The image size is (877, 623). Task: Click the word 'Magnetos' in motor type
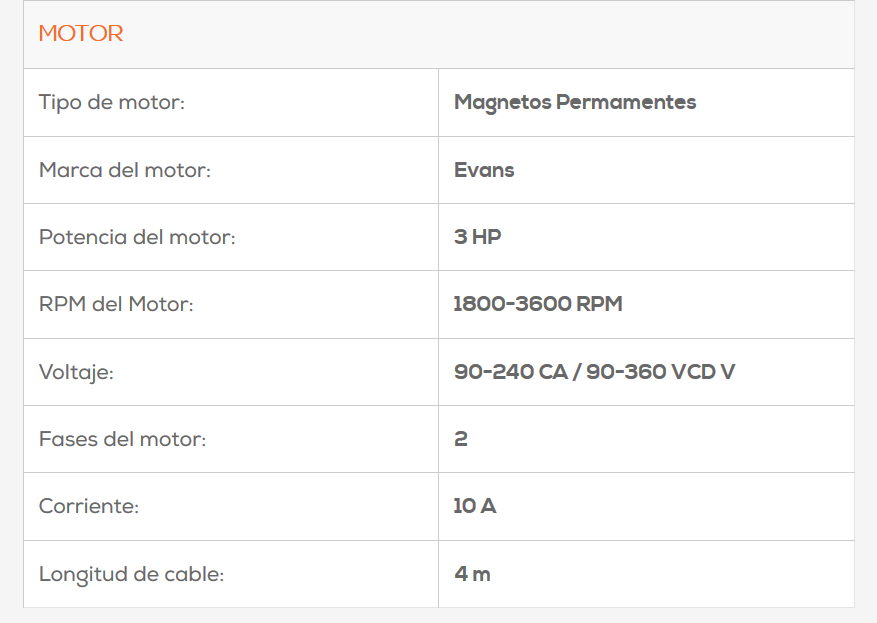click(502, 103)
